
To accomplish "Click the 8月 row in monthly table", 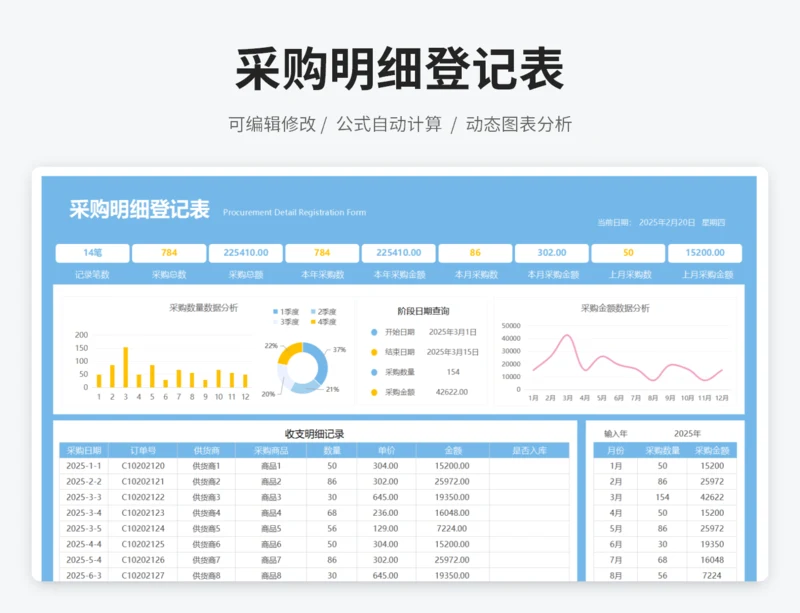I will click(665, 575).
